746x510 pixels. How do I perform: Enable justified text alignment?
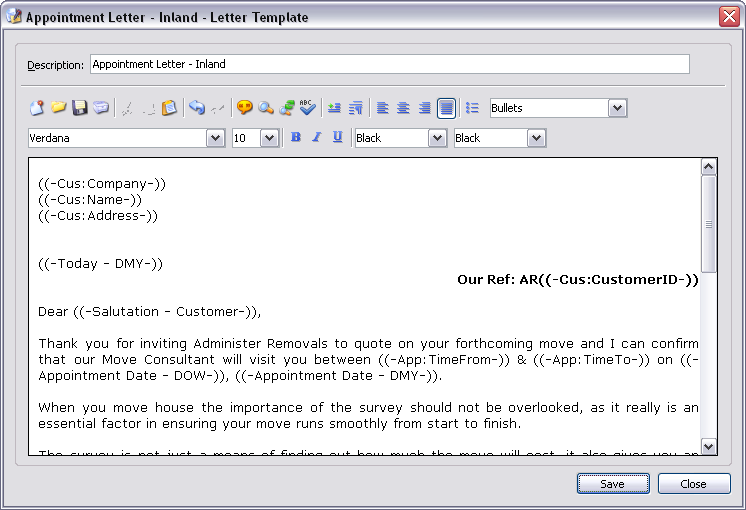(446, 108)
